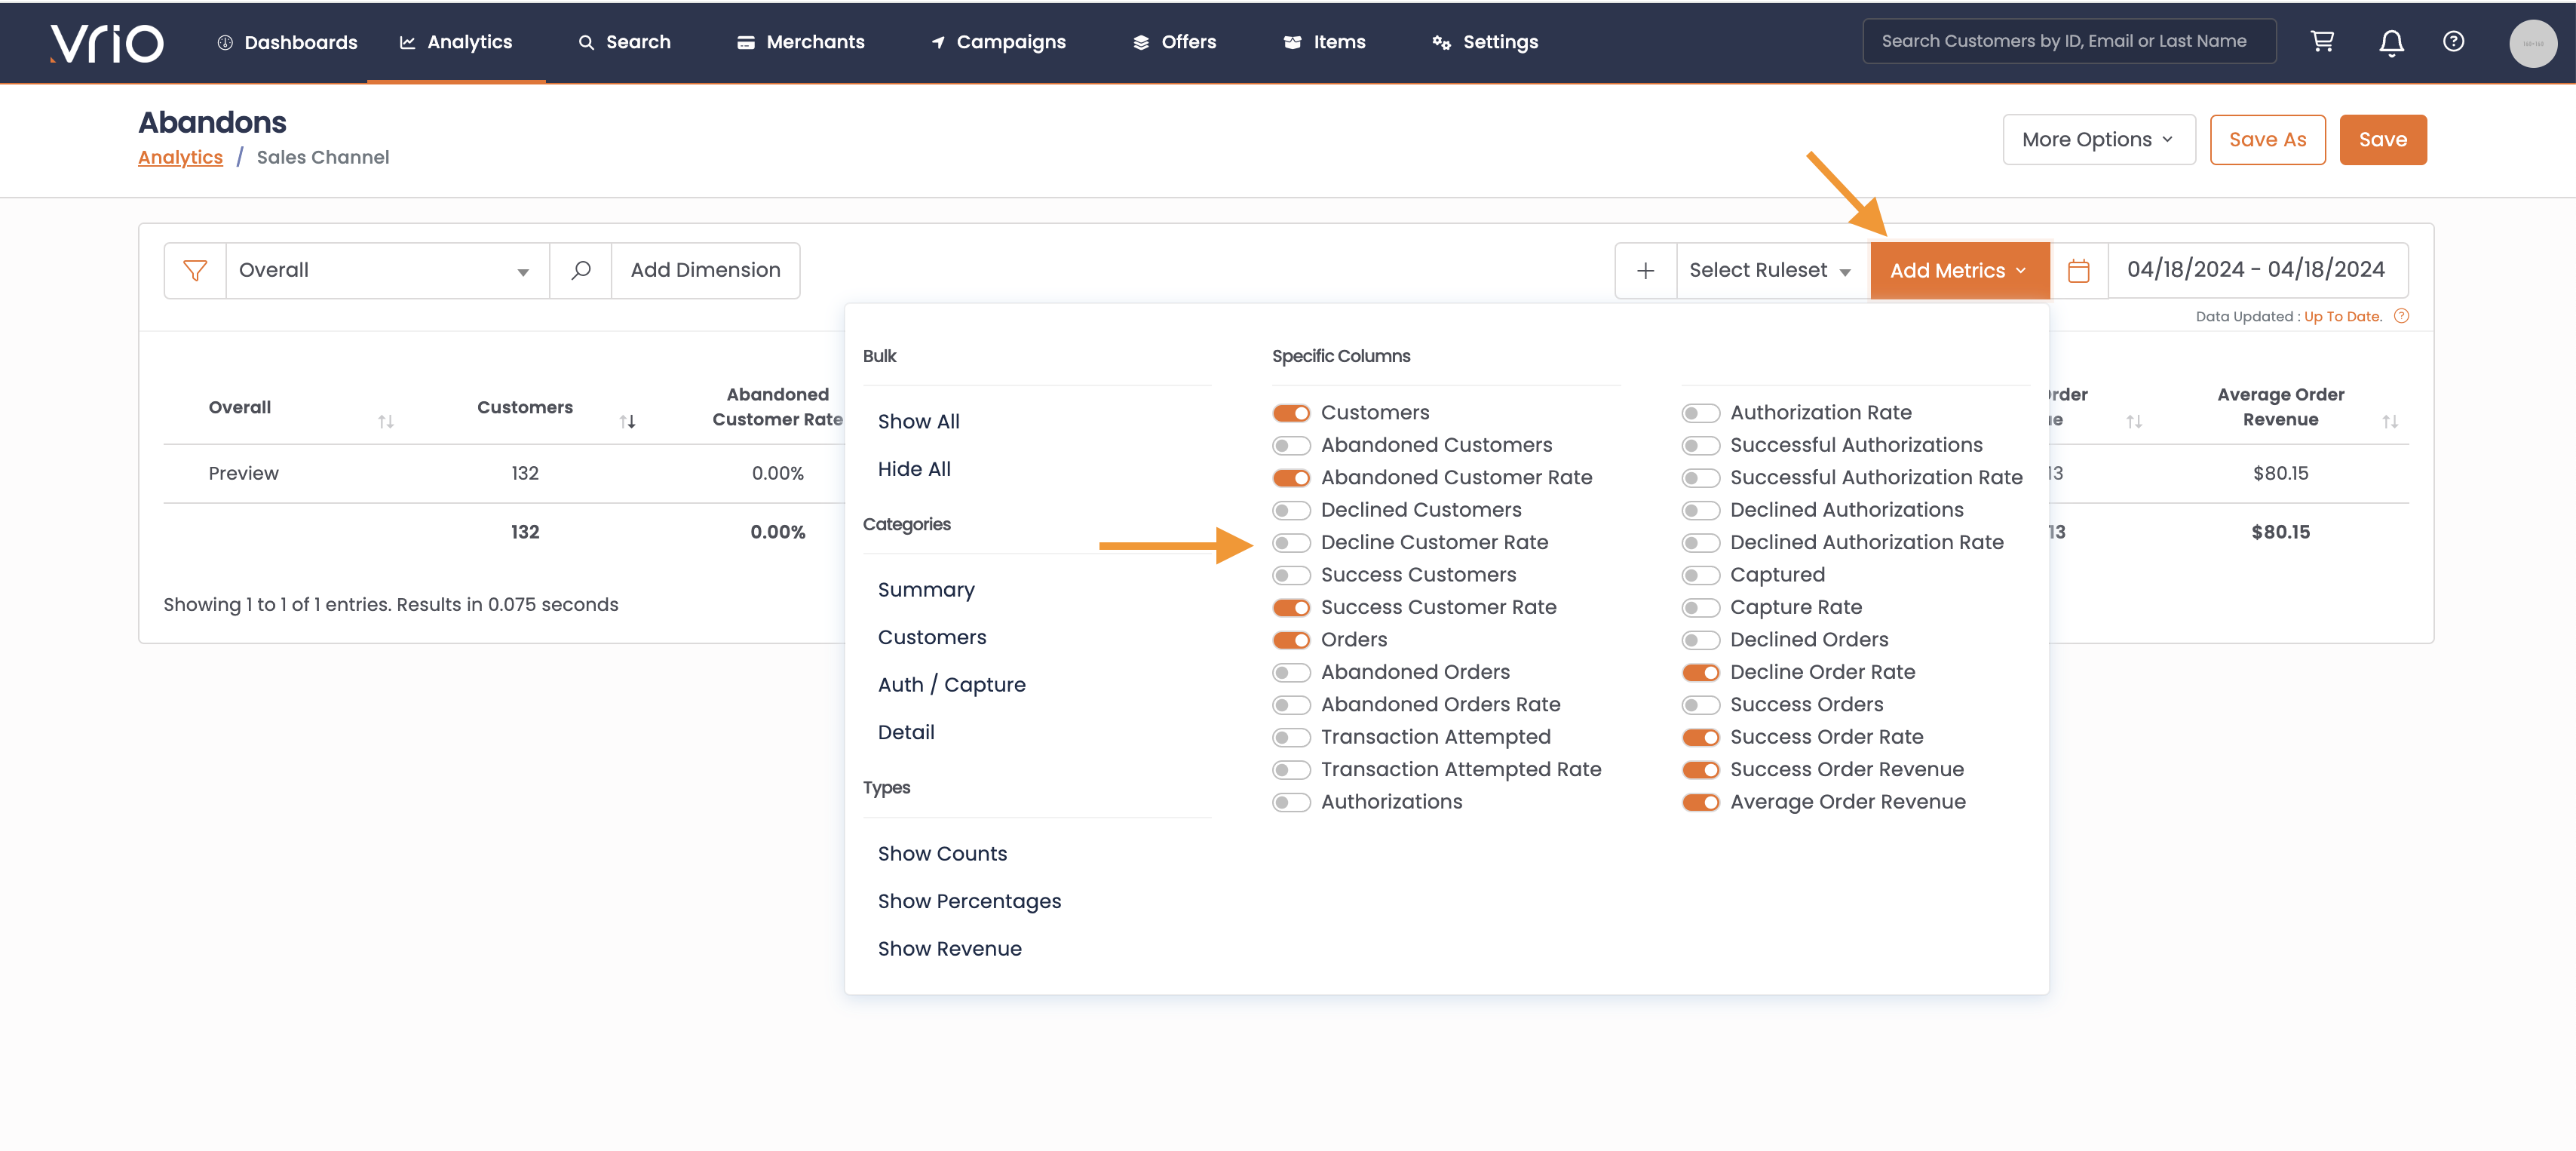2576x1151 pixels.
Task: Go to Search in navigation
Action: (625, 42)
